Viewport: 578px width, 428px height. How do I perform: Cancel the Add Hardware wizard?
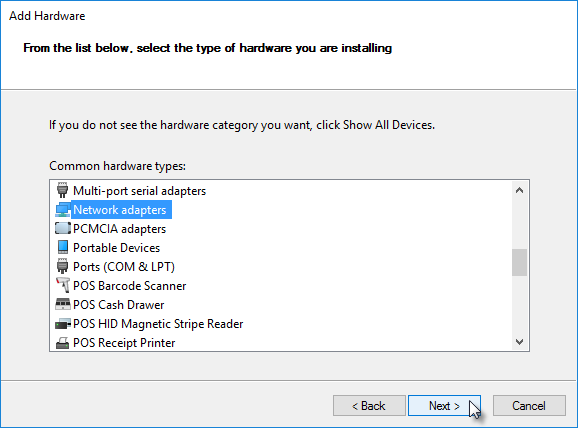pyautogui.click(x=529, y=406)
